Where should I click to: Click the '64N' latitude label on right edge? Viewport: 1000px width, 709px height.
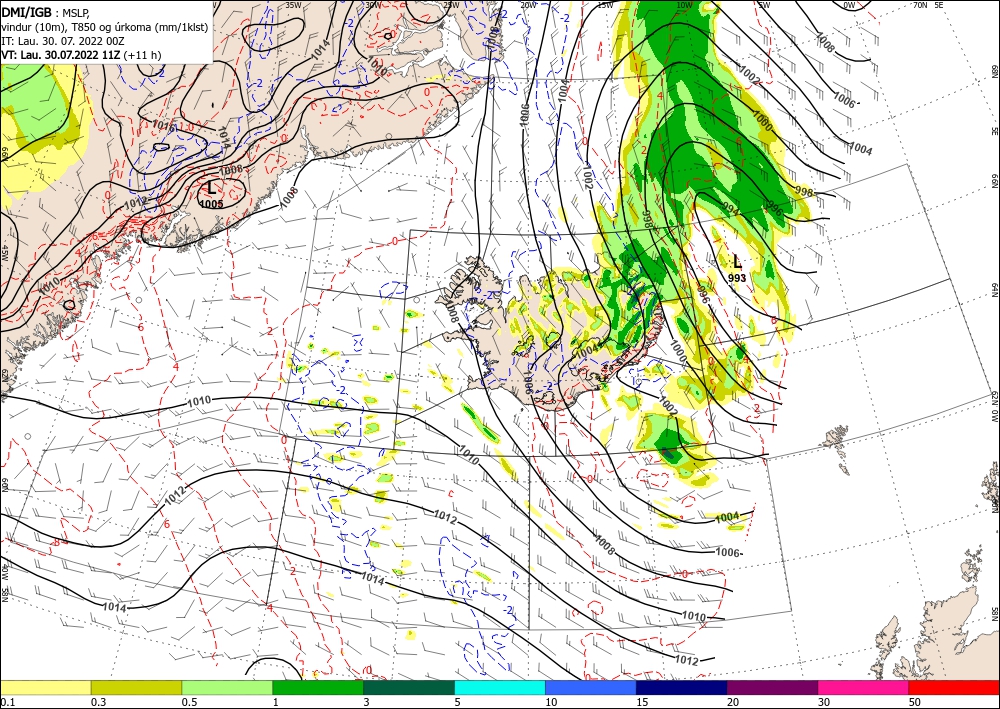(994, 289)
